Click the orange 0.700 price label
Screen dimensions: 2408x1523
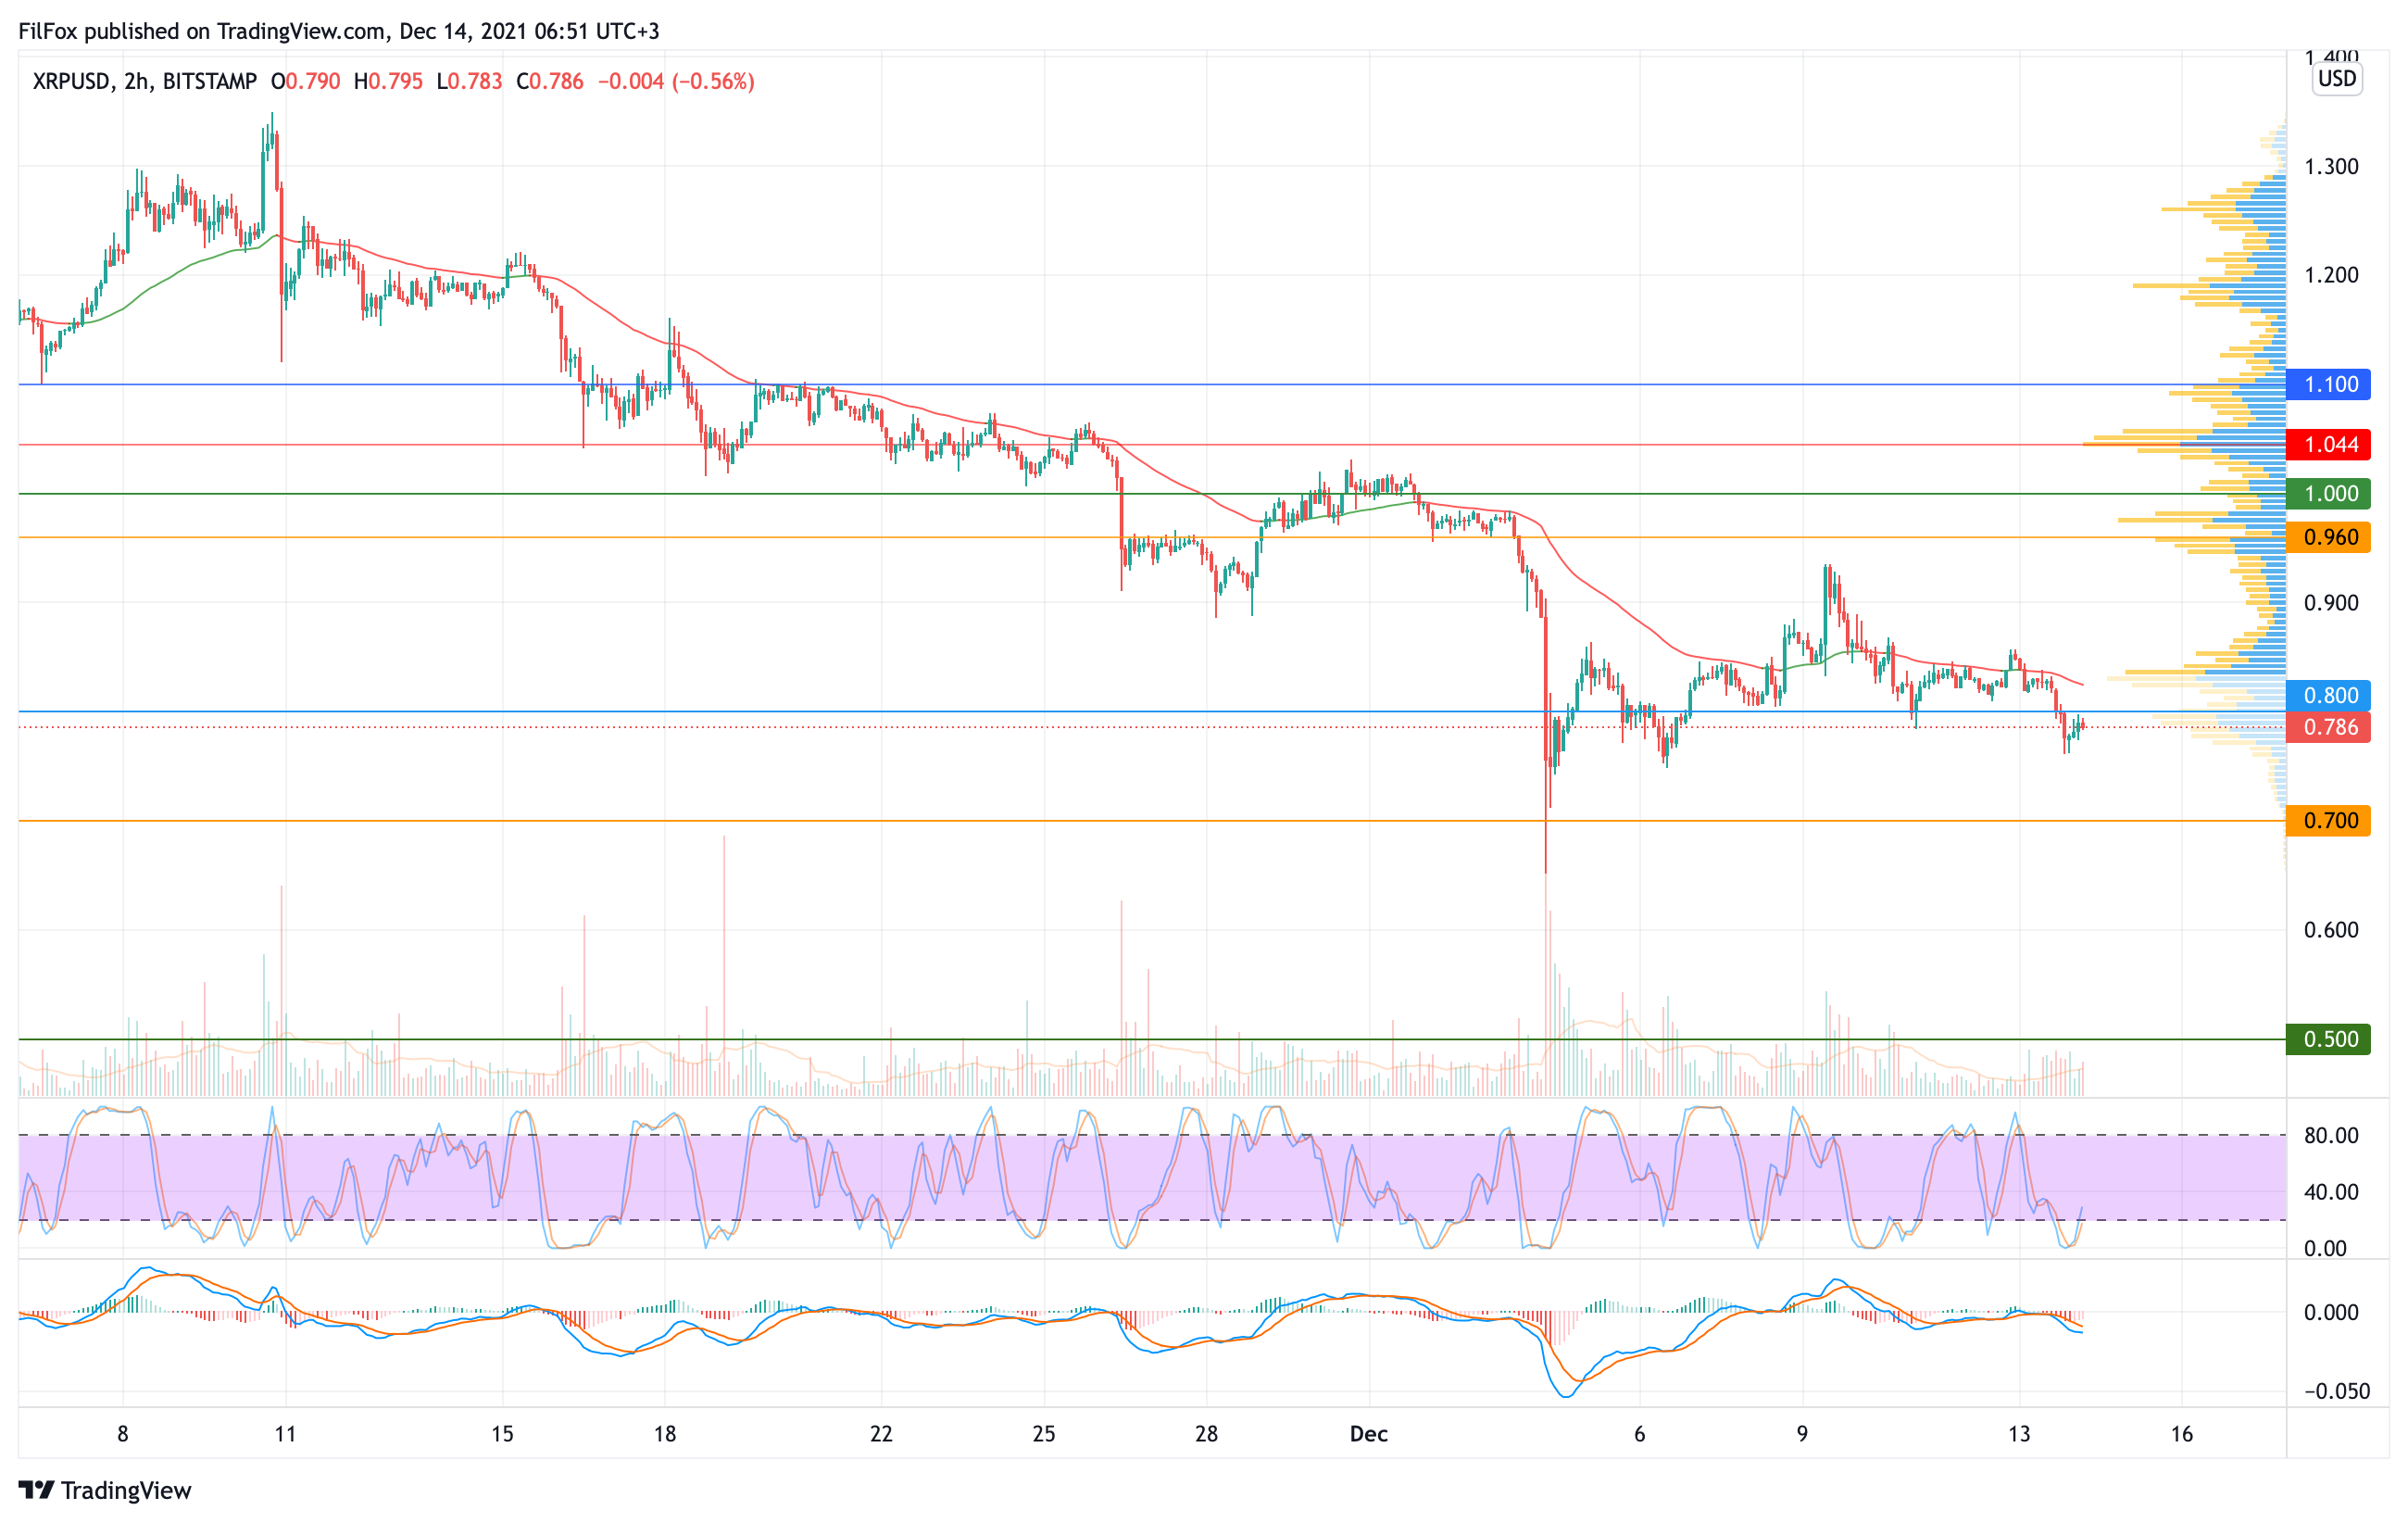(x=2328, y=821)
